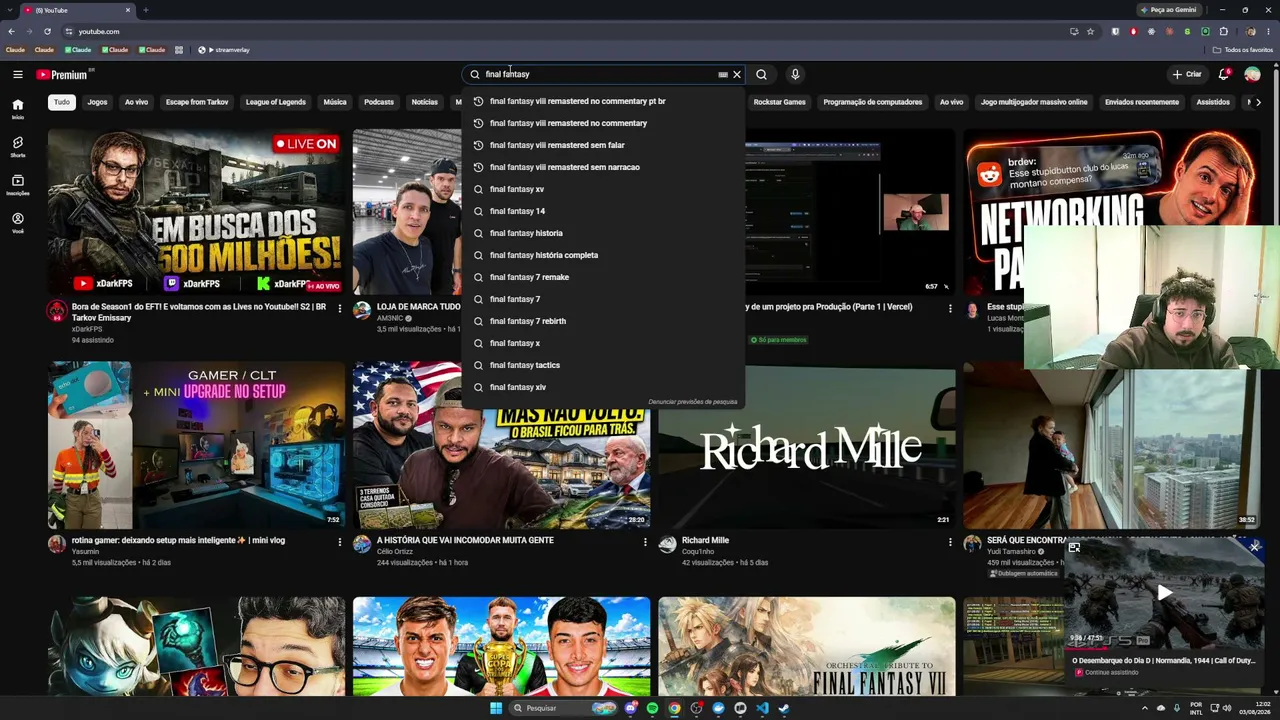Open Visual Studio Code from the taskbar
Image resolution: width=1280 pixels, height=720 pixels.
click(x=762, y=708)
